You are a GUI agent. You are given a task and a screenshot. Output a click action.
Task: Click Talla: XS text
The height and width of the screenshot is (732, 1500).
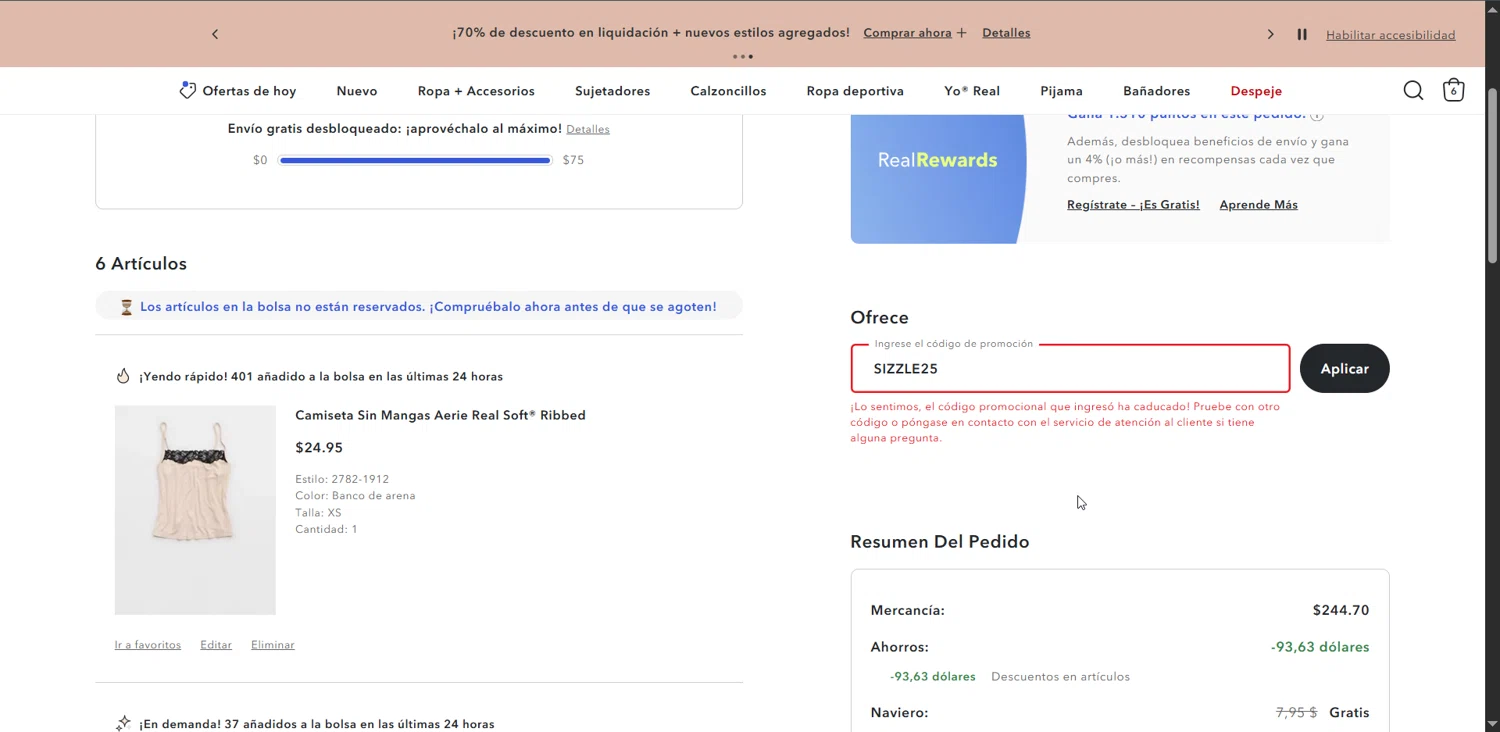(318, 513)
